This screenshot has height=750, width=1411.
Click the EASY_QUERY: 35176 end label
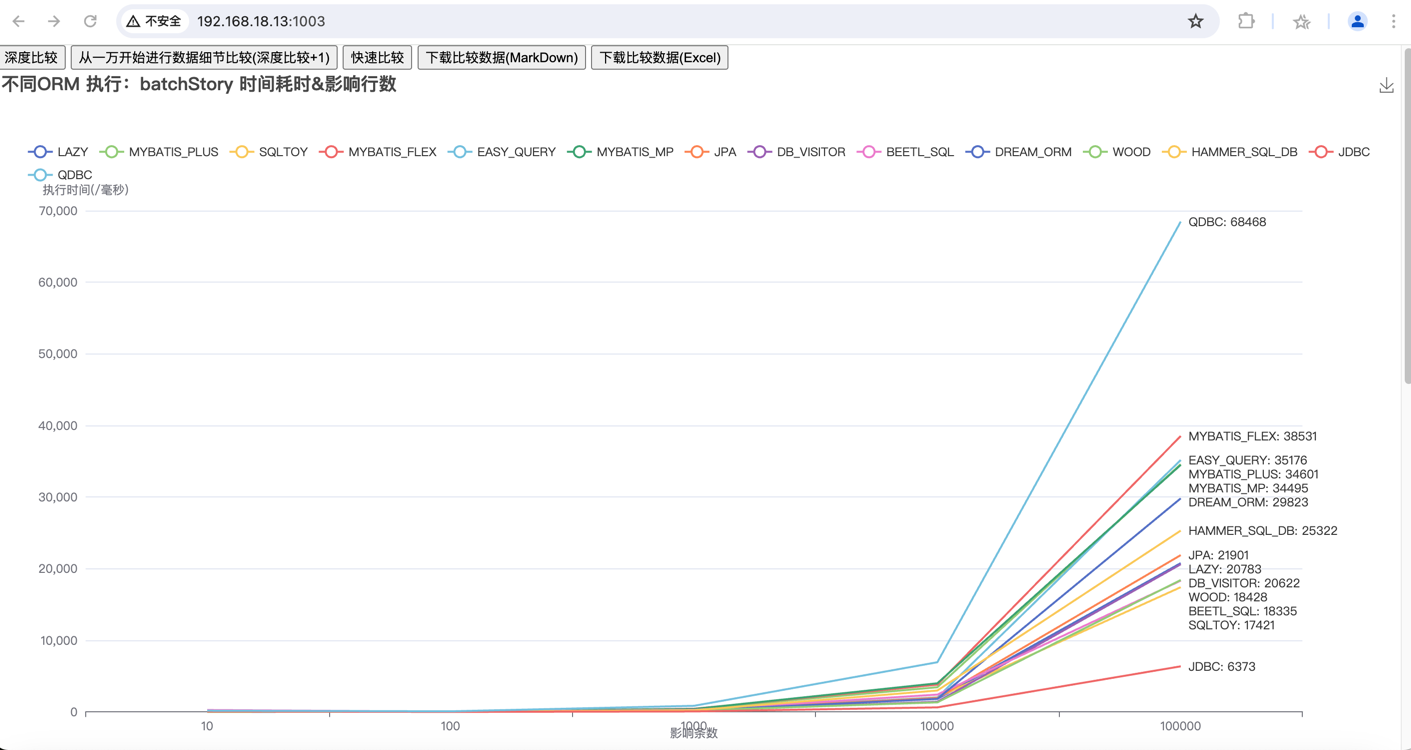pos(1247,460)
